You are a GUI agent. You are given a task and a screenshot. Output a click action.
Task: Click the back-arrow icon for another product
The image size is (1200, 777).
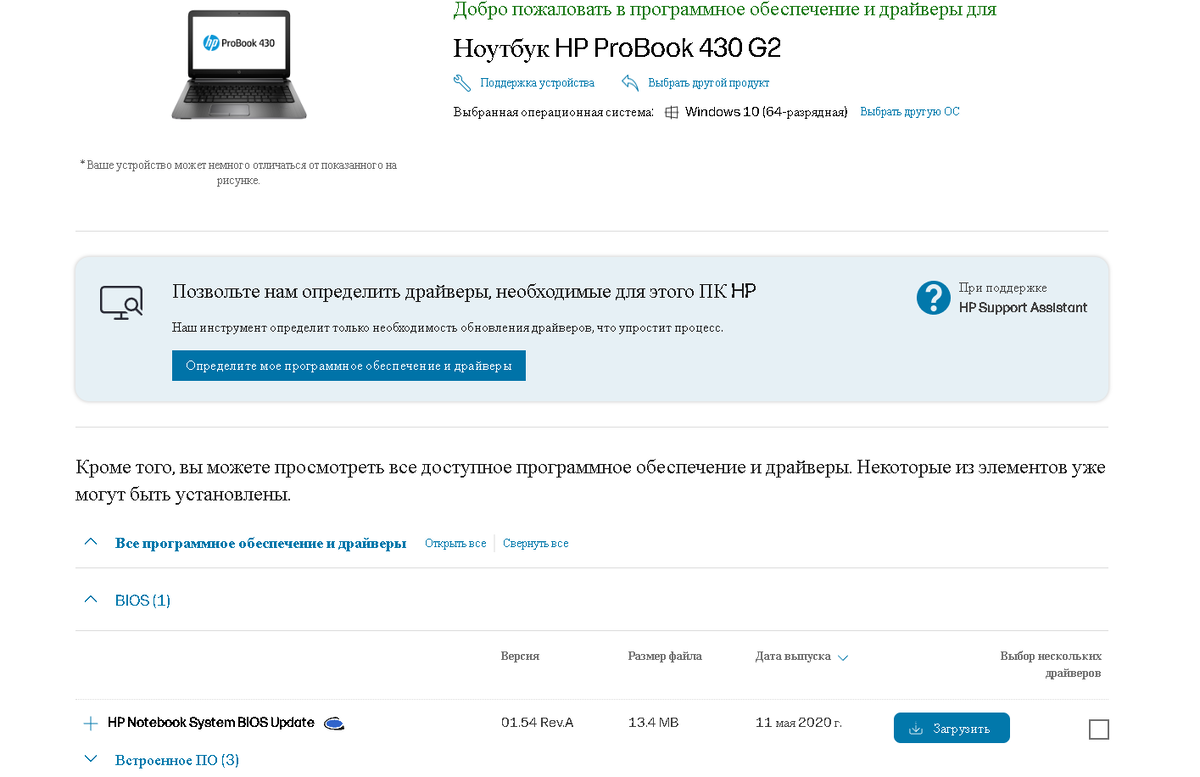630,83
